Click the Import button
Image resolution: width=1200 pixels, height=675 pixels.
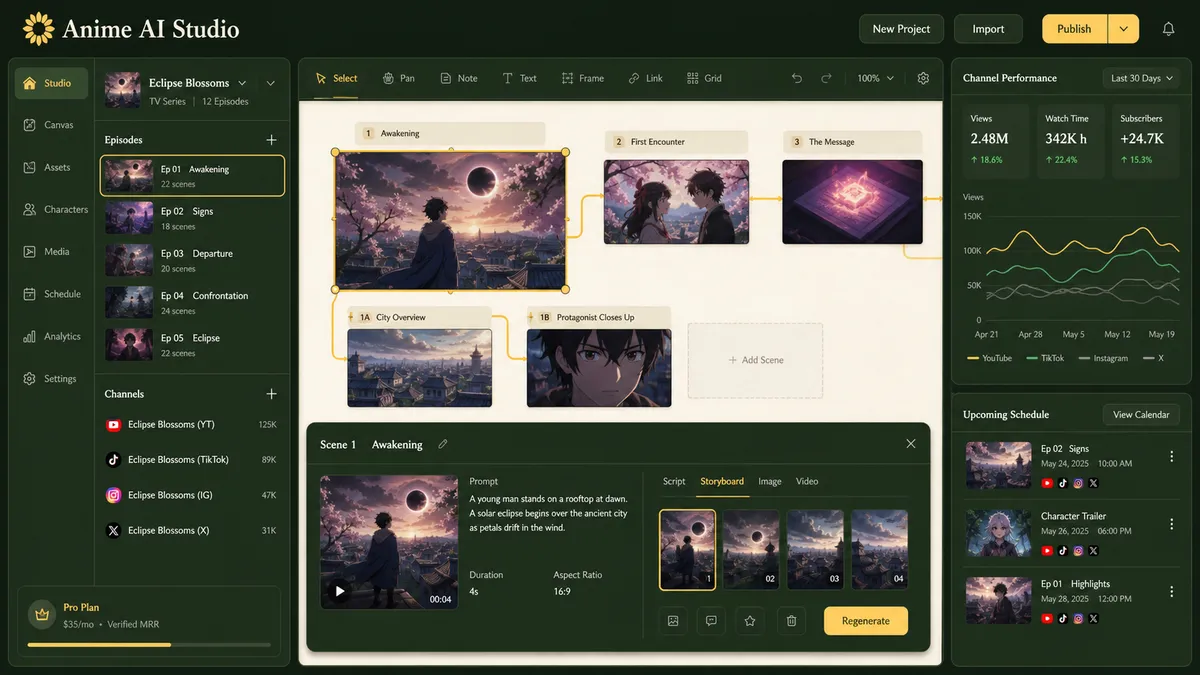point(988,29)
